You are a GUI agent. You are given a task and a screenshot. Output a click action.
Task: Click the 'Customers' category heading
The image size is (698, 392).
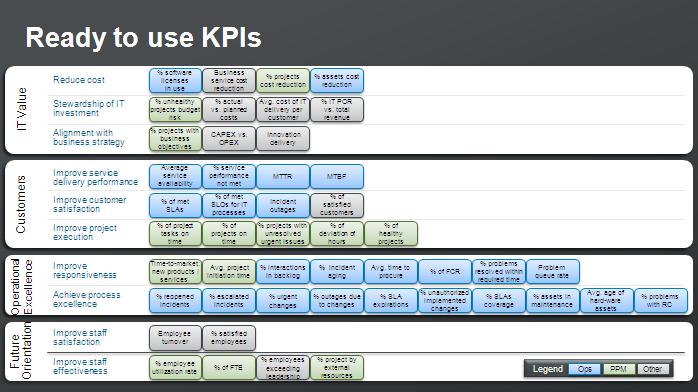(x=20, y=204)
